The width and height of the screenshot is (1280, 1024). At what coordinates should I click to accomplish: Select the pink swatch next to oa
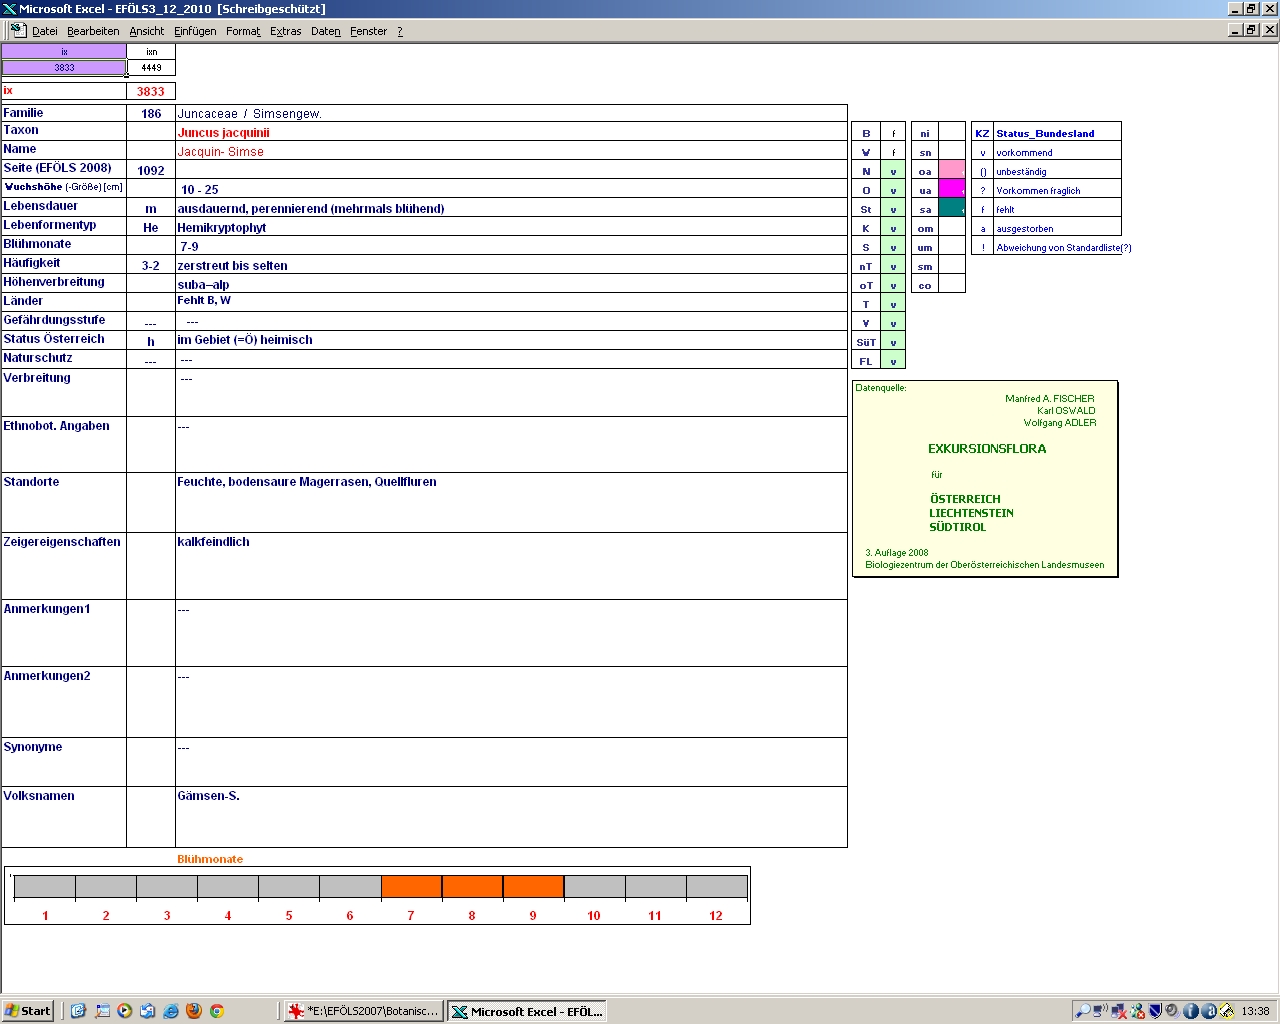[x=952, y=170]
